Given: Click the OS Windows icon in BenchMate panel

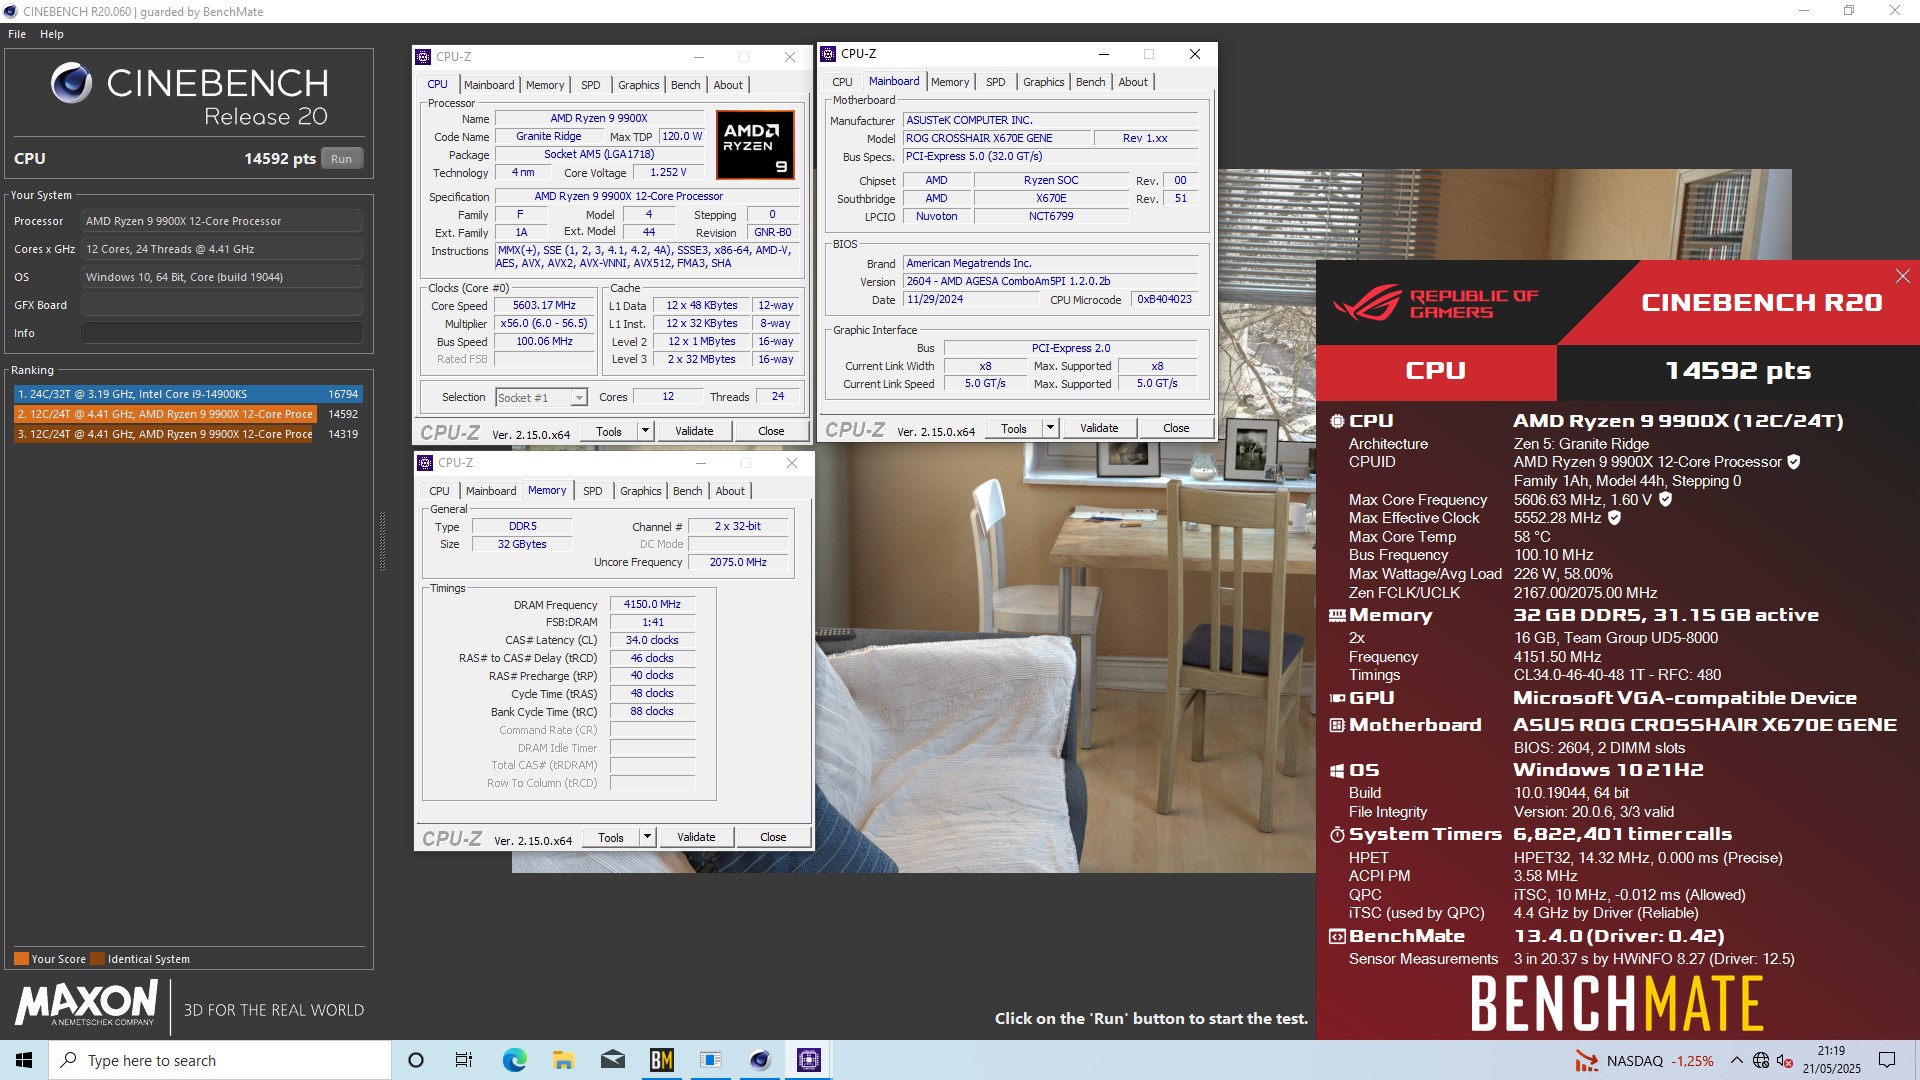Looking at the screenshot, I should click(1337, 771).
